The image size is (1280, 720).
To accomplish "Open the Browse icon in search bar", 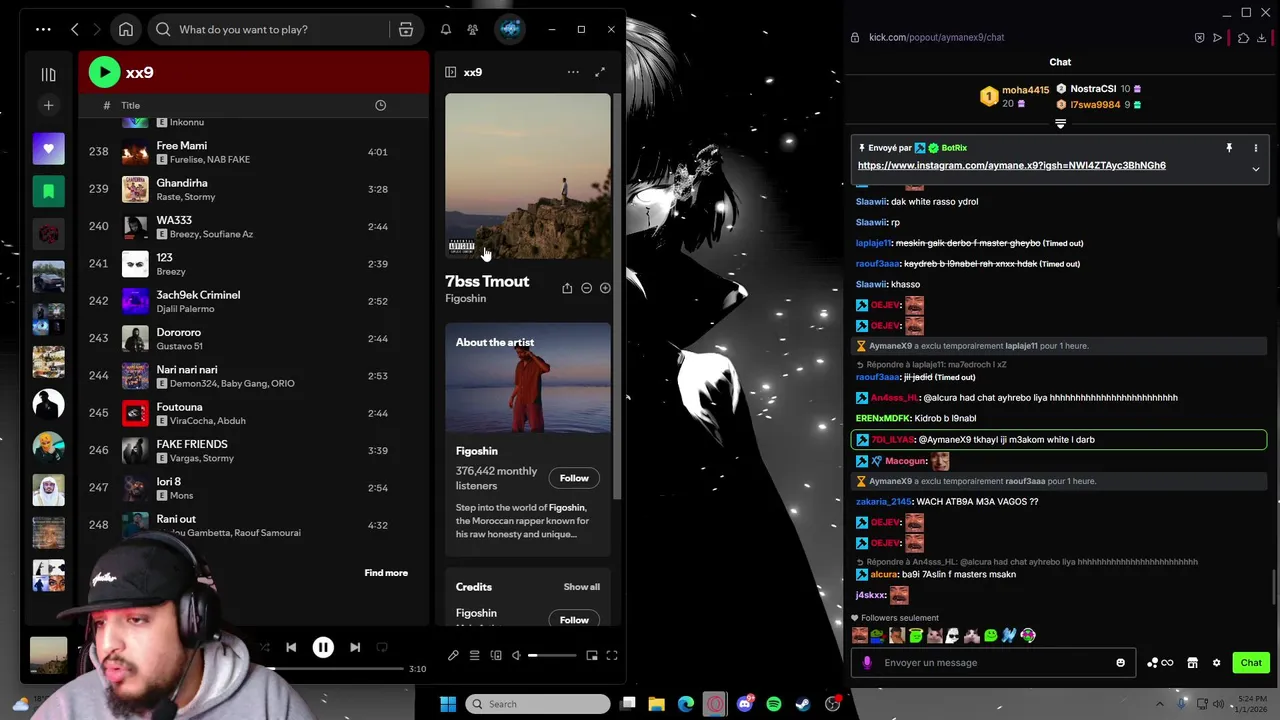I will (x=406, y=30).
